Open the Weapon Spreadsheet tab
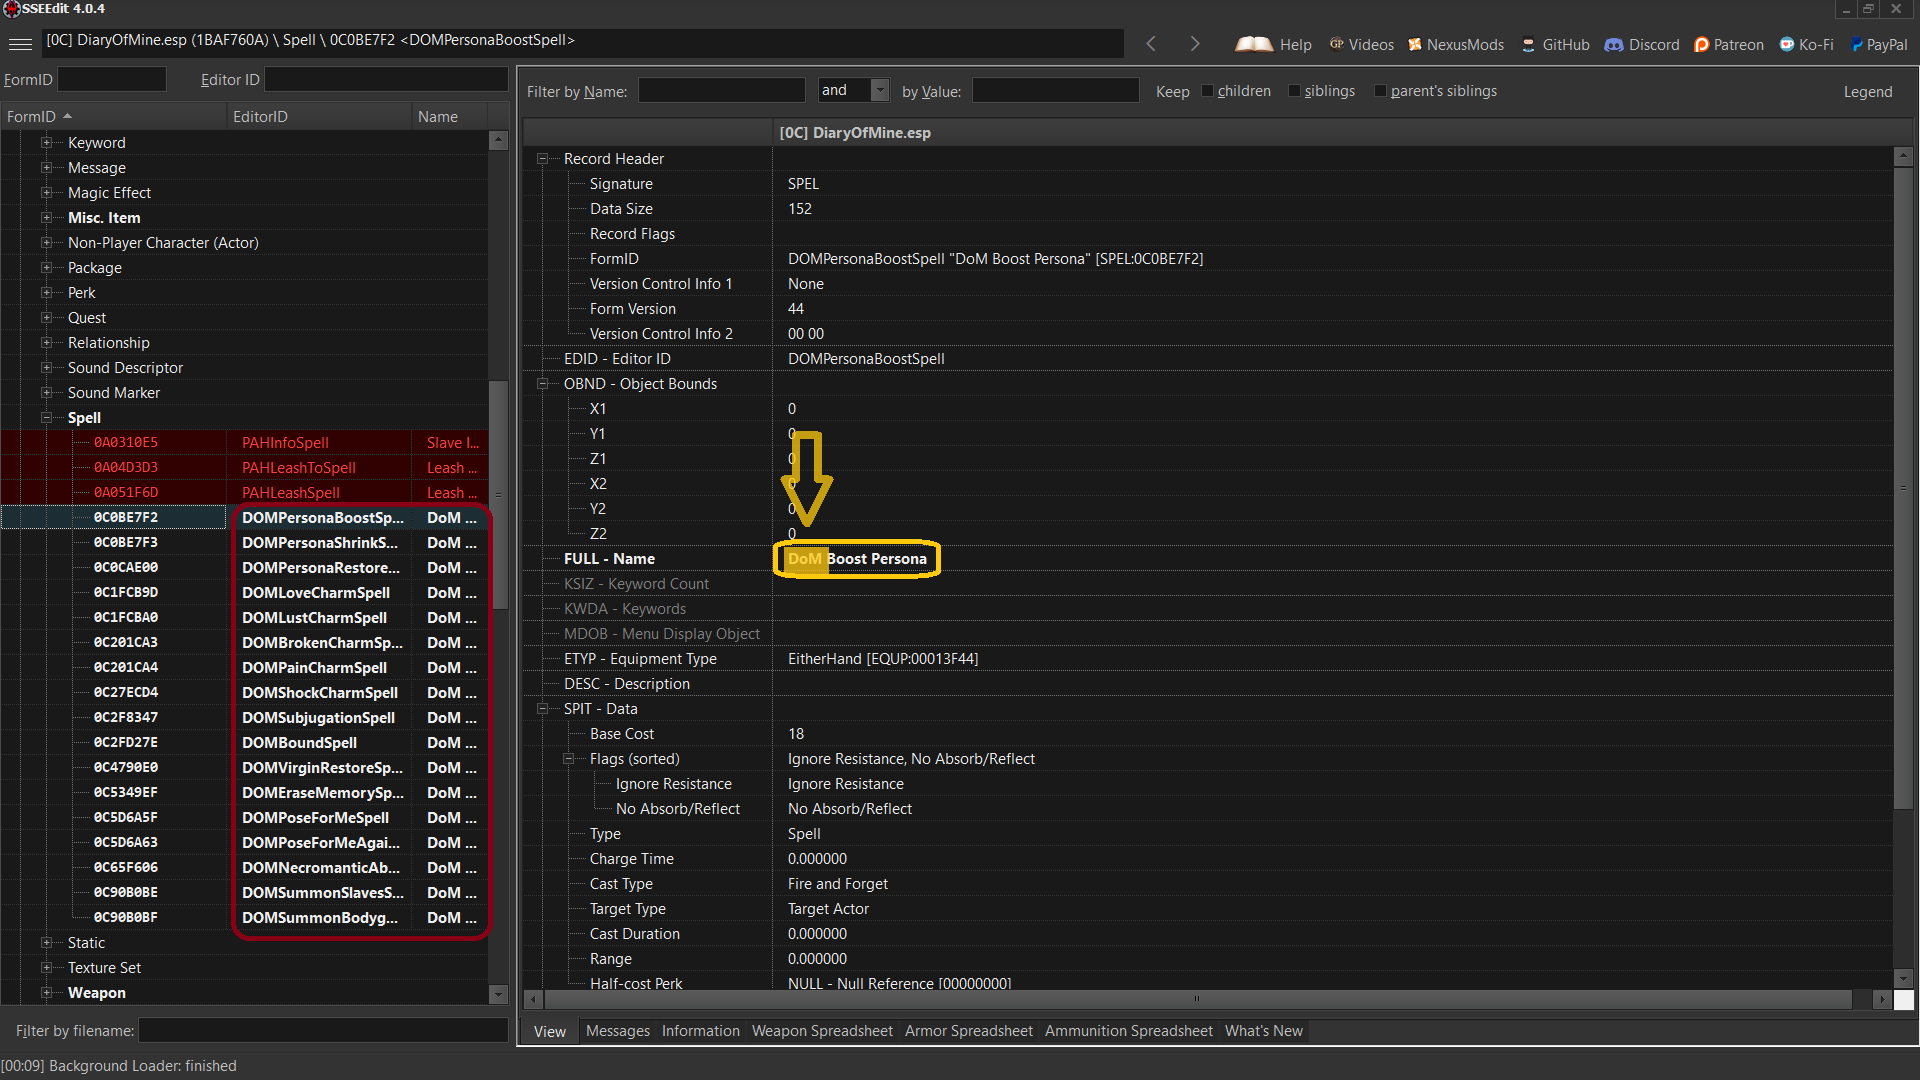Image resolution: width=1920 pixels, height=1080 pixels. click(x=822, y=1031)
